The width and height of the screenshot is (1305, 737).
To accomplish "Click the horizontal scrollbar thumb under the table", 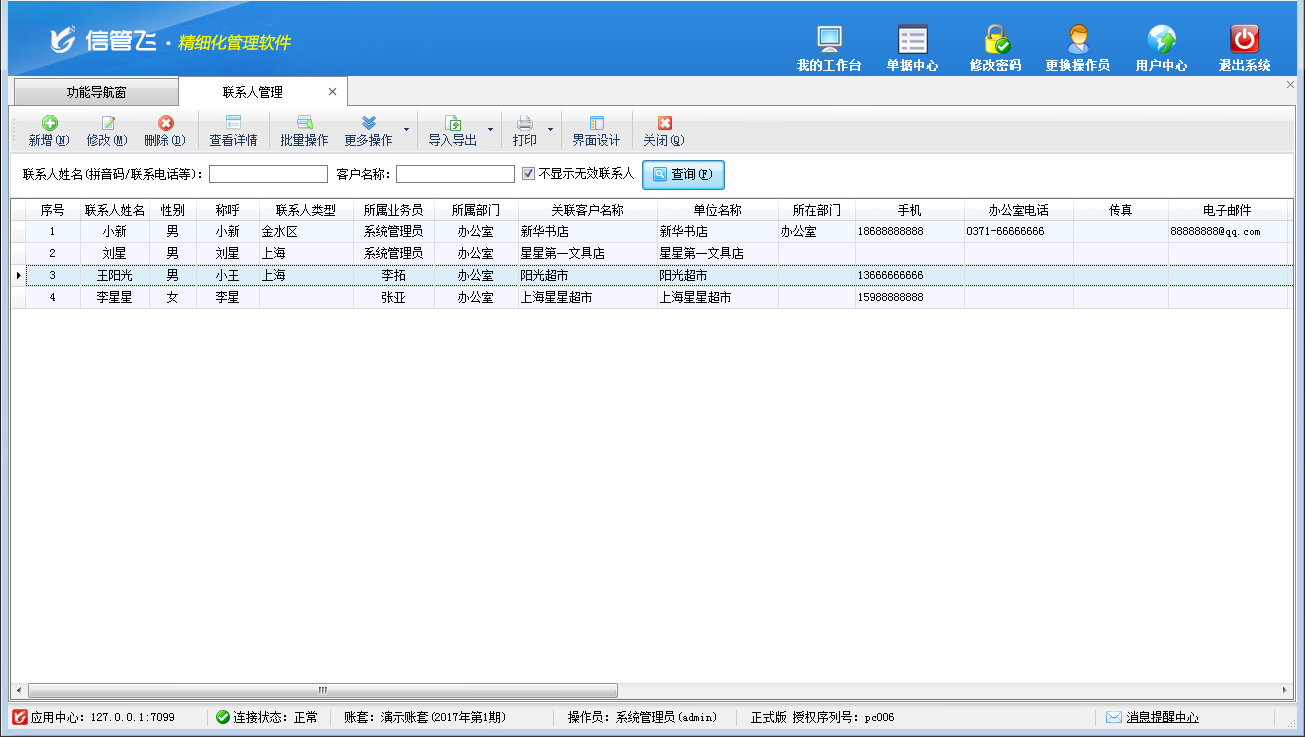I will pyautogui.click(x=322, y=690).
